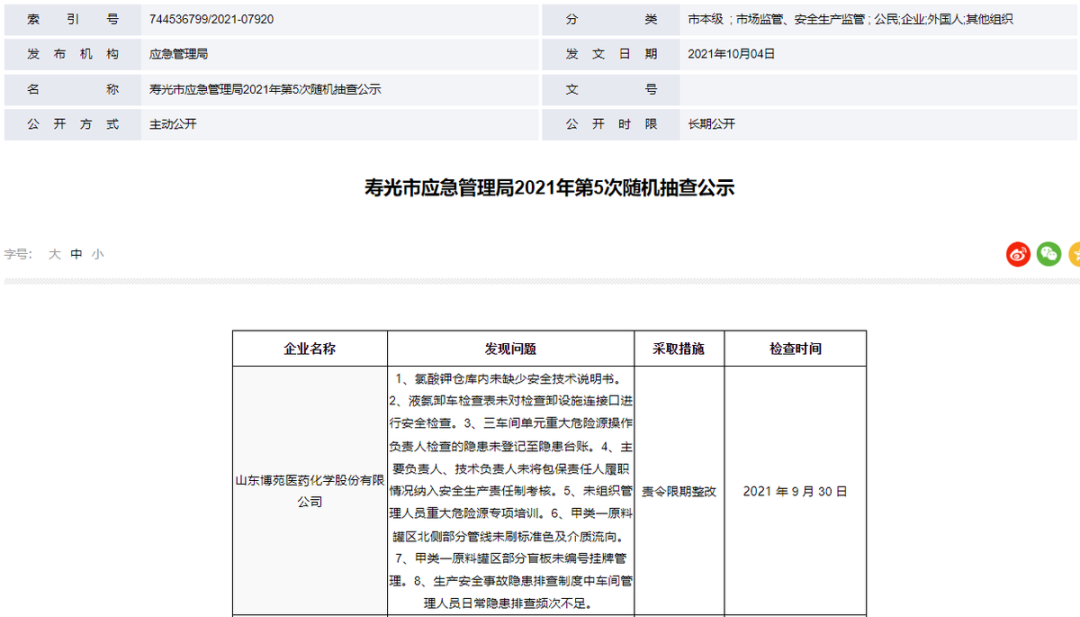Click publication date 2021年10月04日
Viewport: 1080px width, 617px height.
731,54
